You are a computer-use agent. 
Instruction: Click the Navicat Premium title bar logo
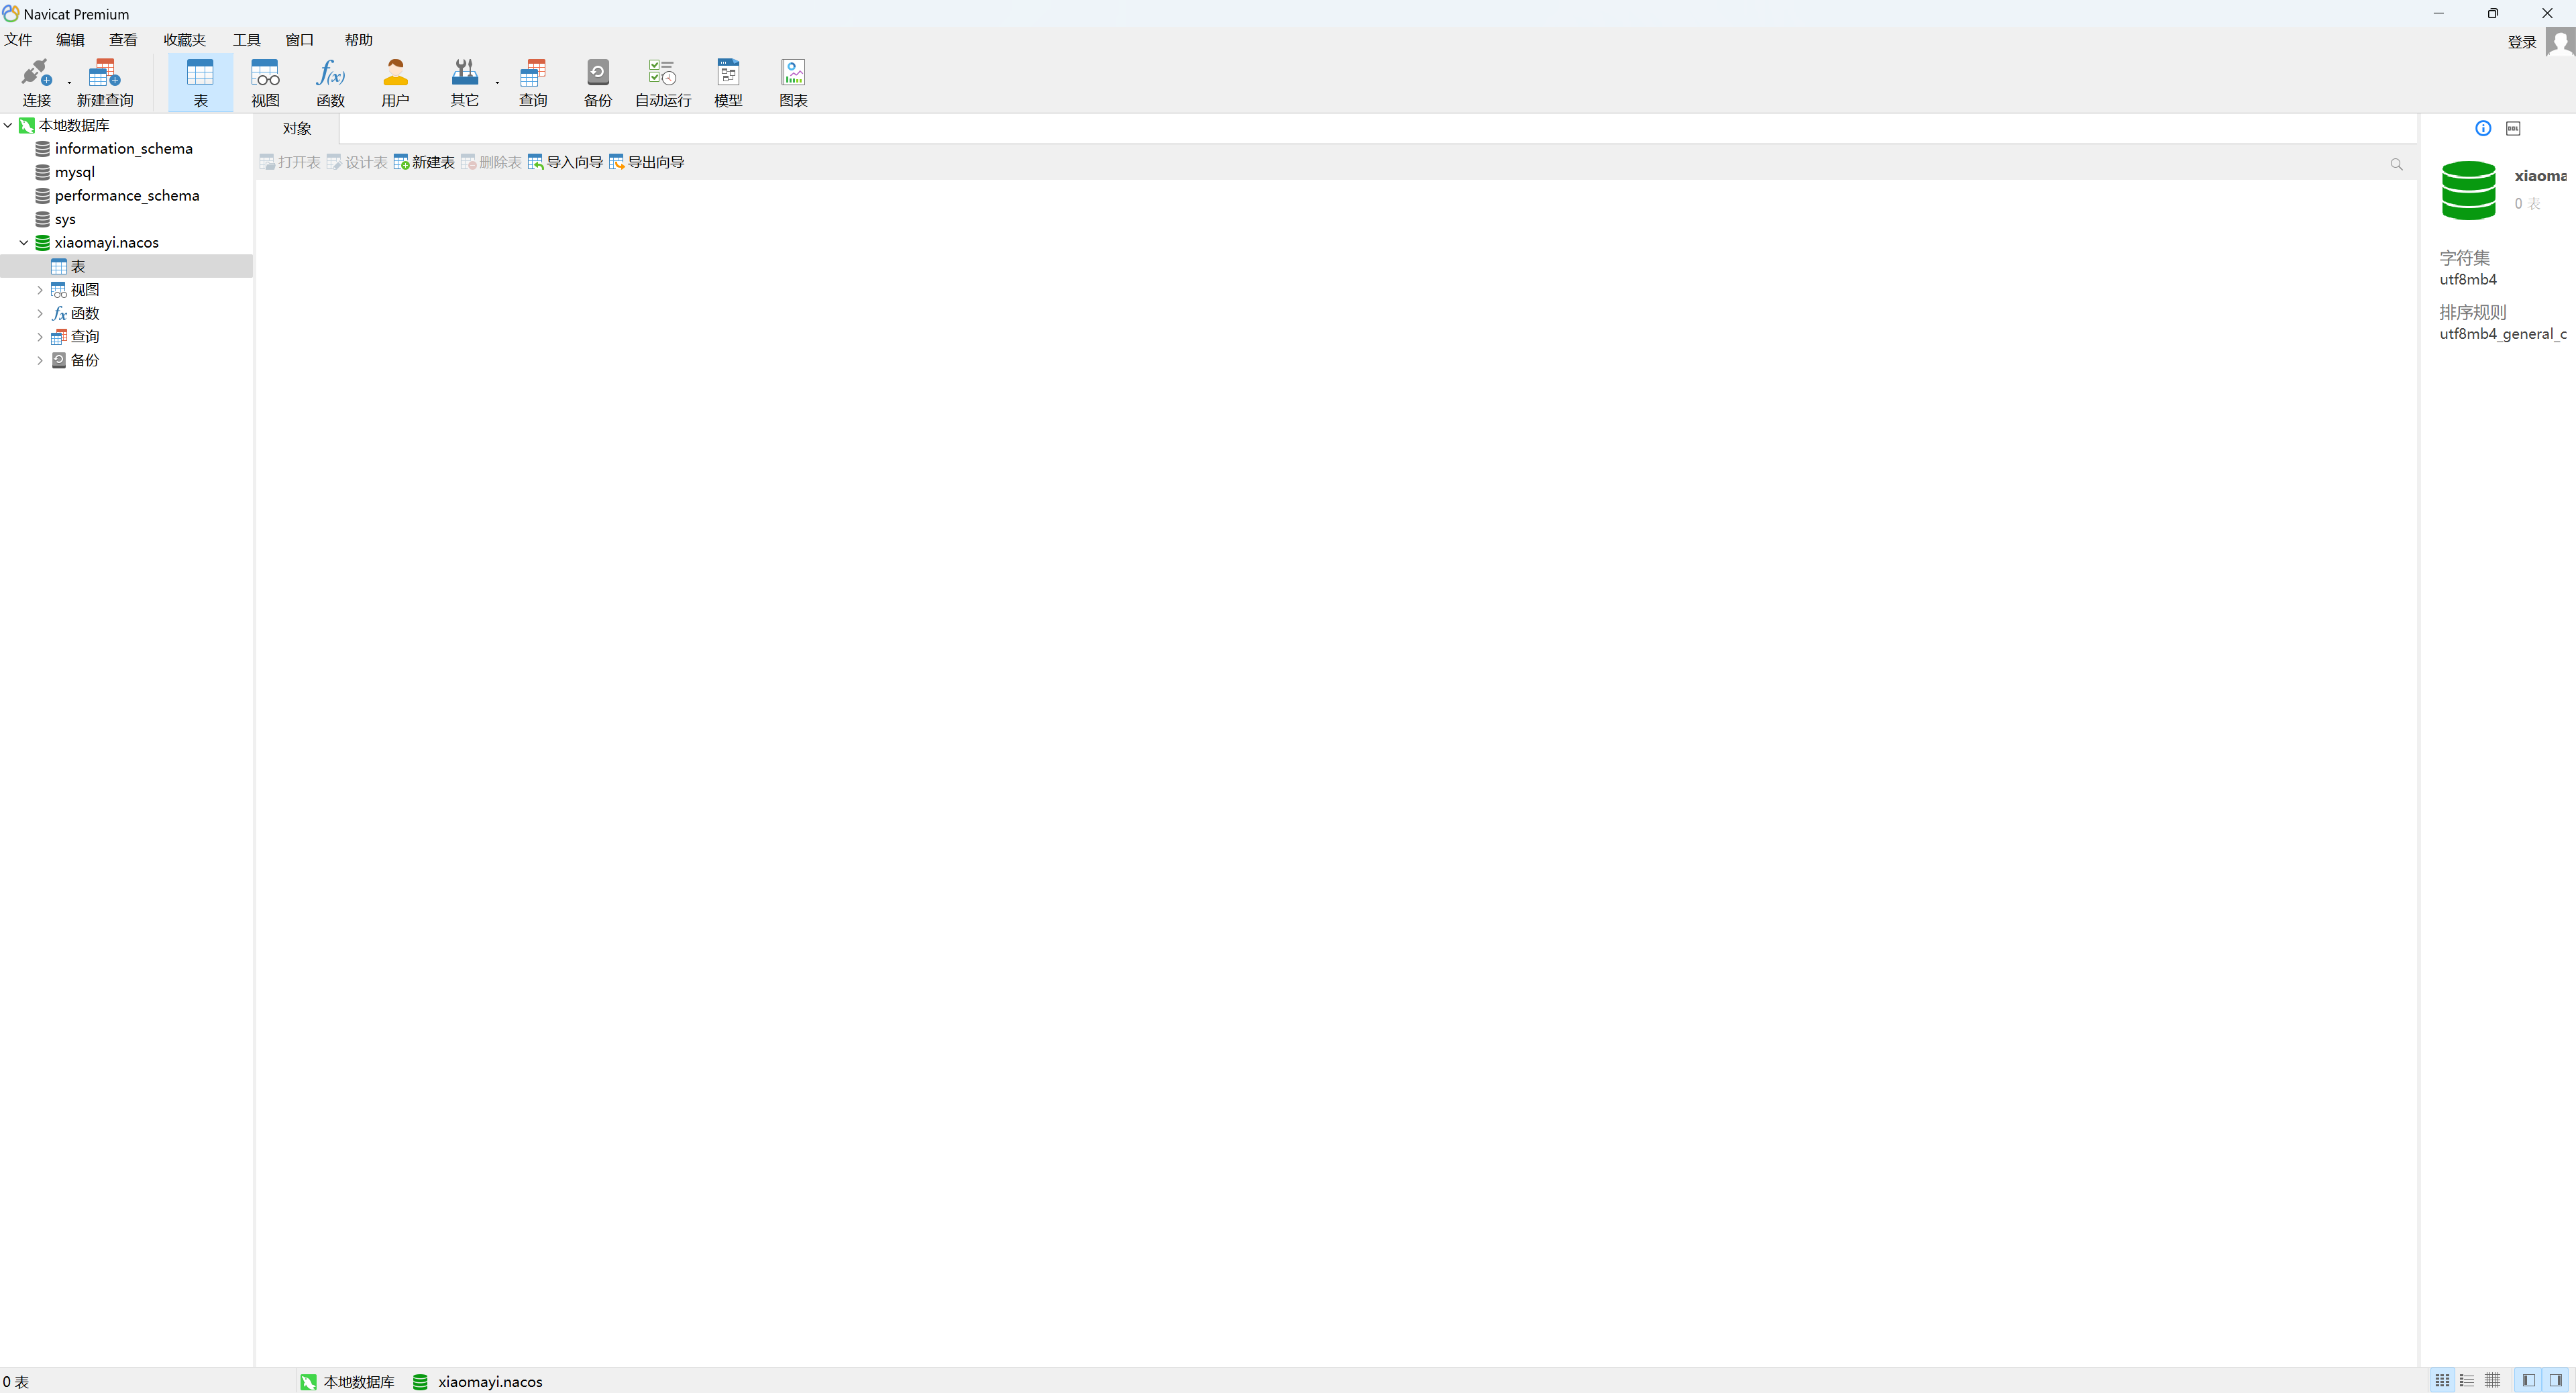11,13
